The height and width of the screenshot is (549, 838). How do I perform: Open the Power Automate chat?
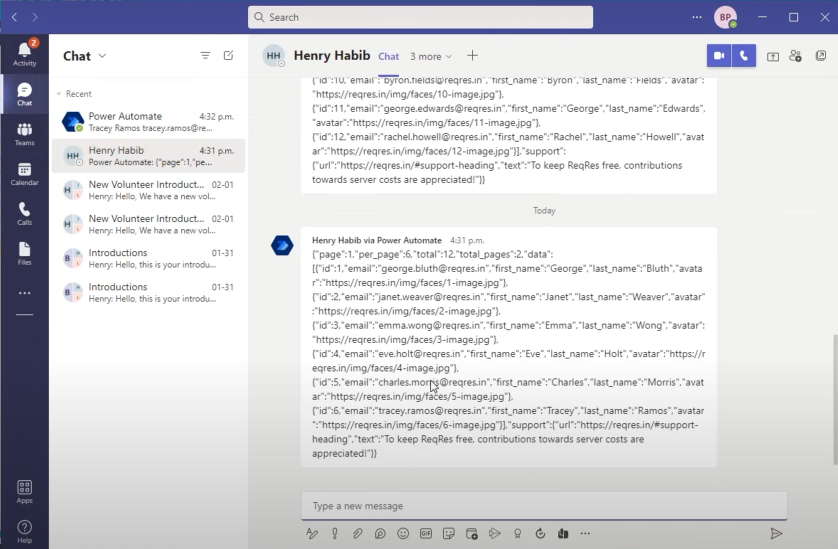(149, 122)
